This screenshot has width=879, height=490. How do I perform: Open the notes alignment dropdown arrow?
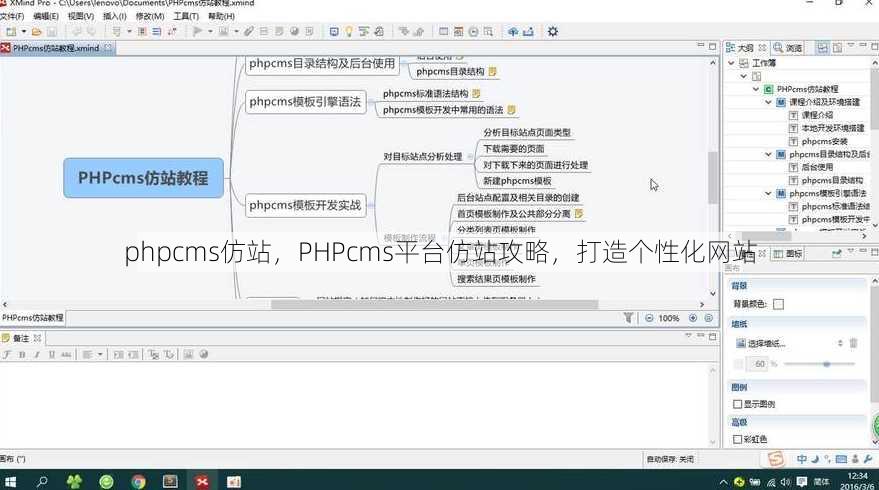click(100, 354)
